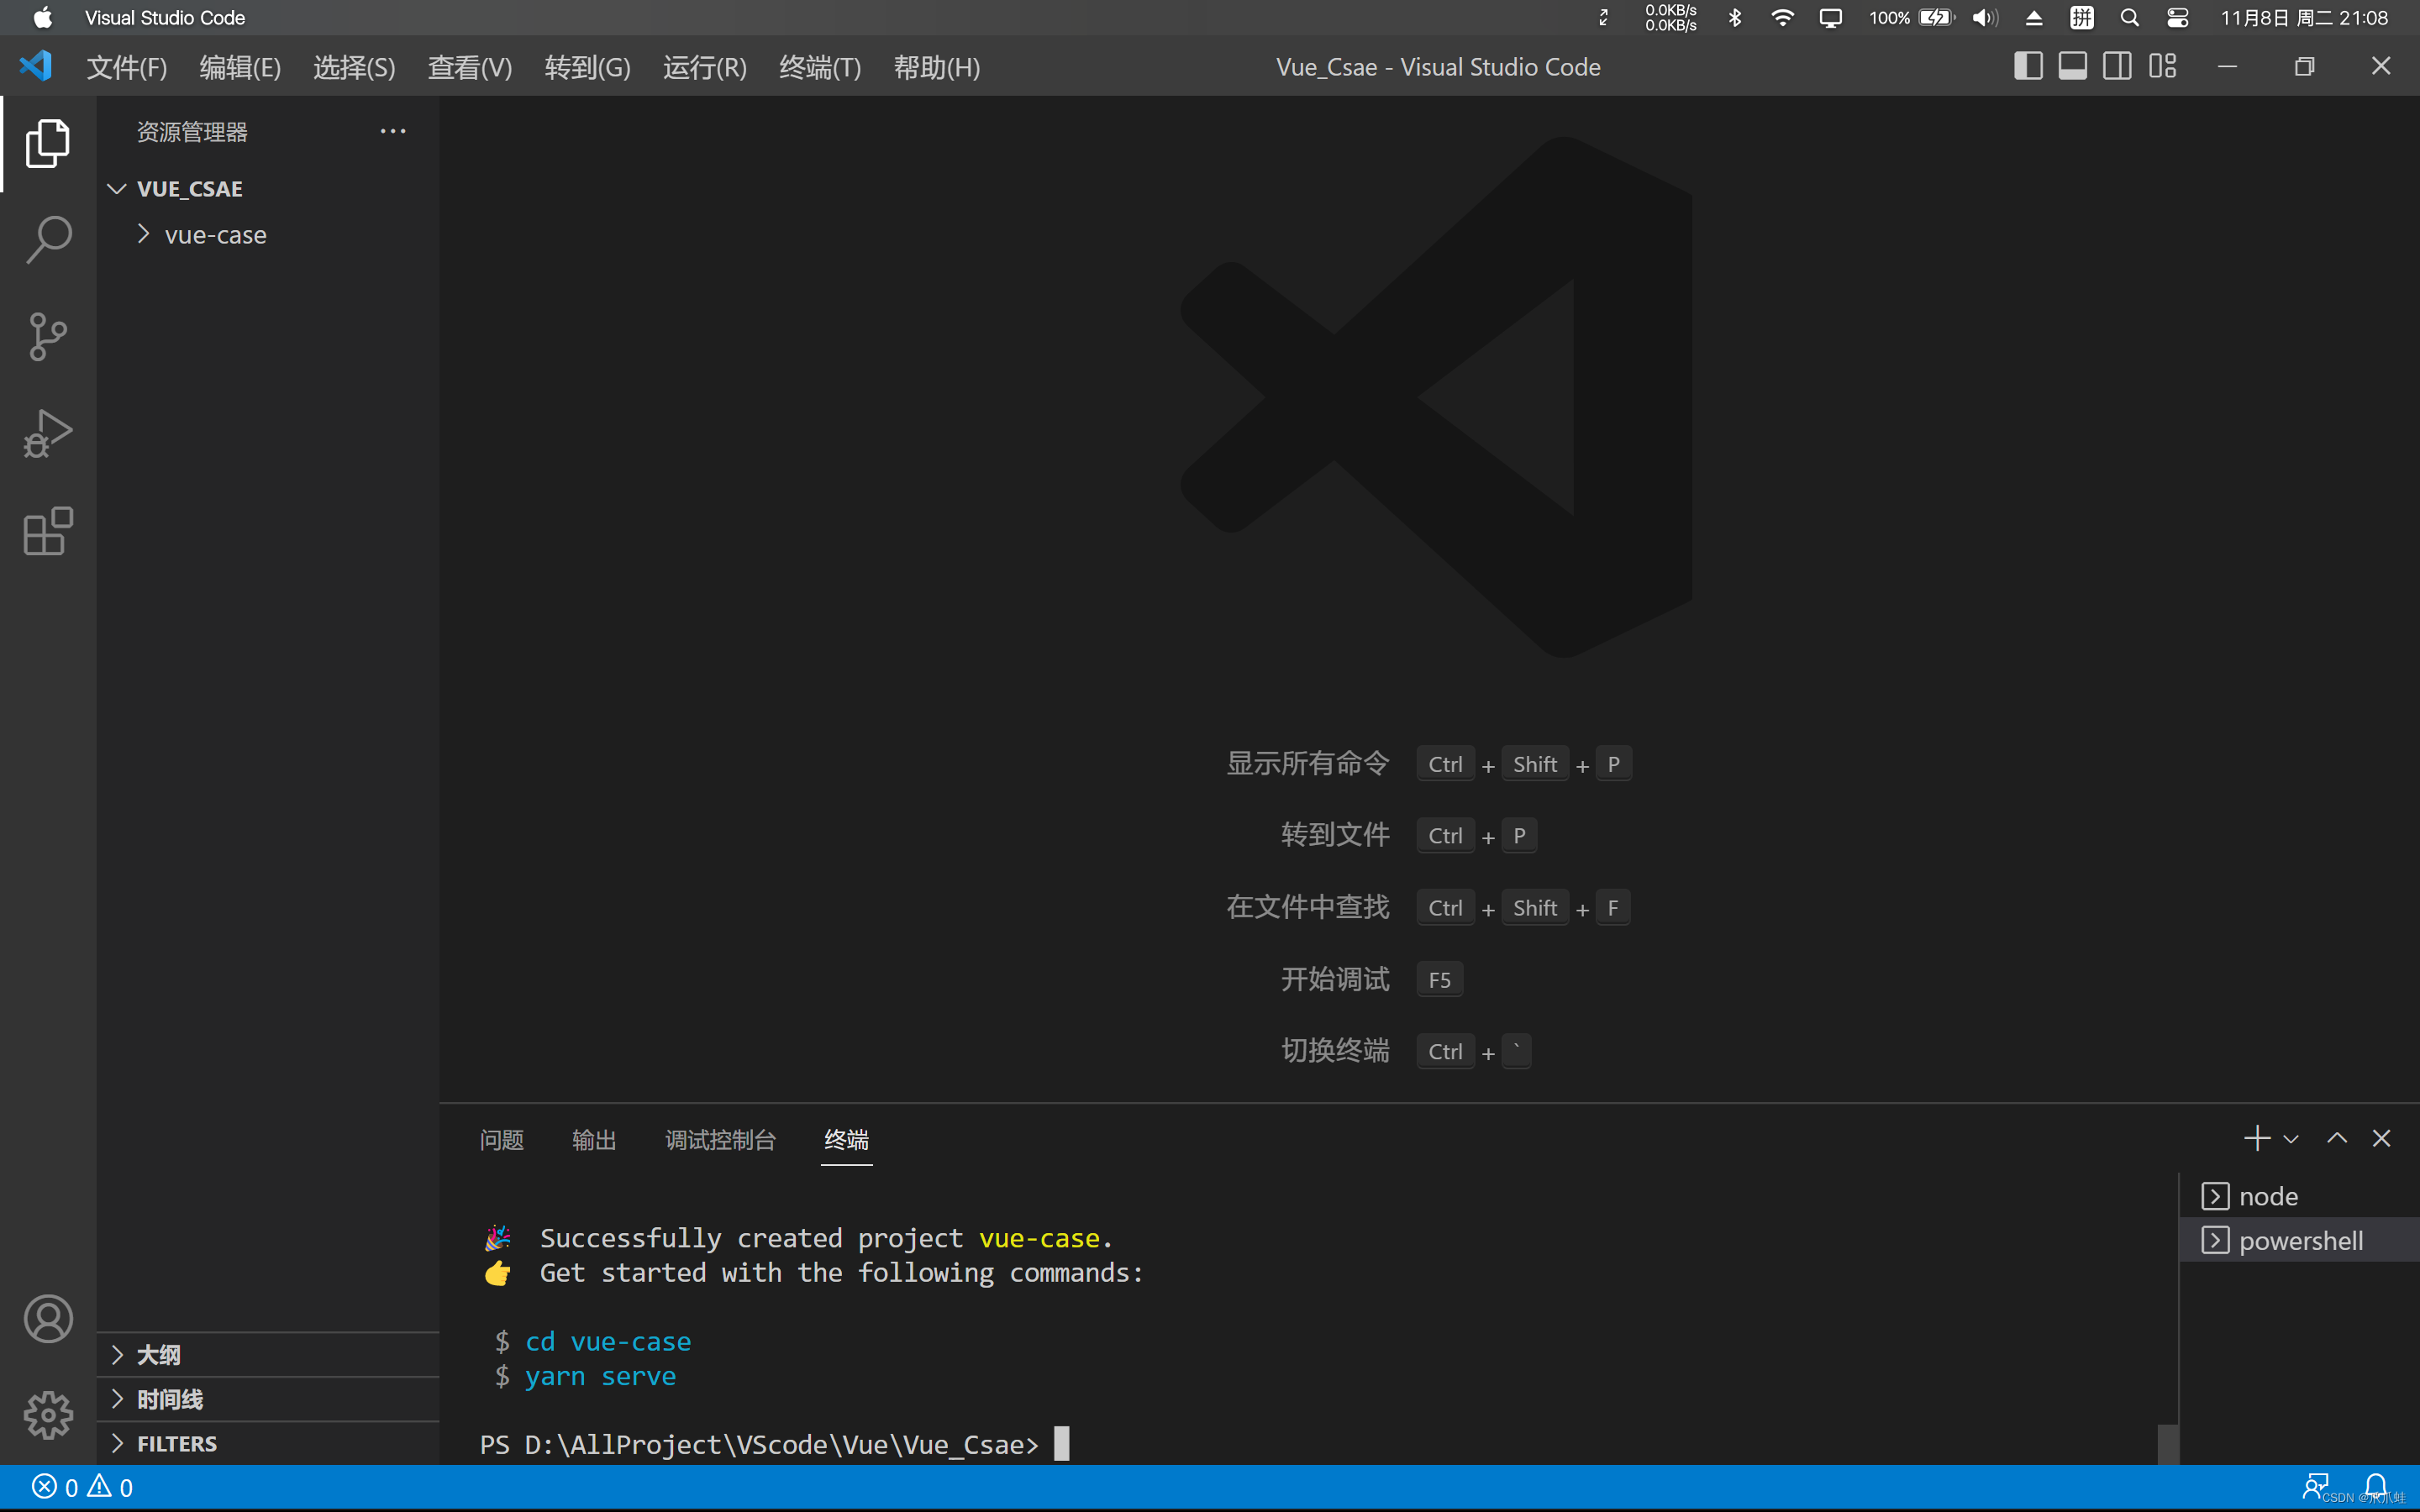Open the 终端(T) menu
This screenshot has height=1512, width=2420.
pyautogui.click(x=820, y=67)
